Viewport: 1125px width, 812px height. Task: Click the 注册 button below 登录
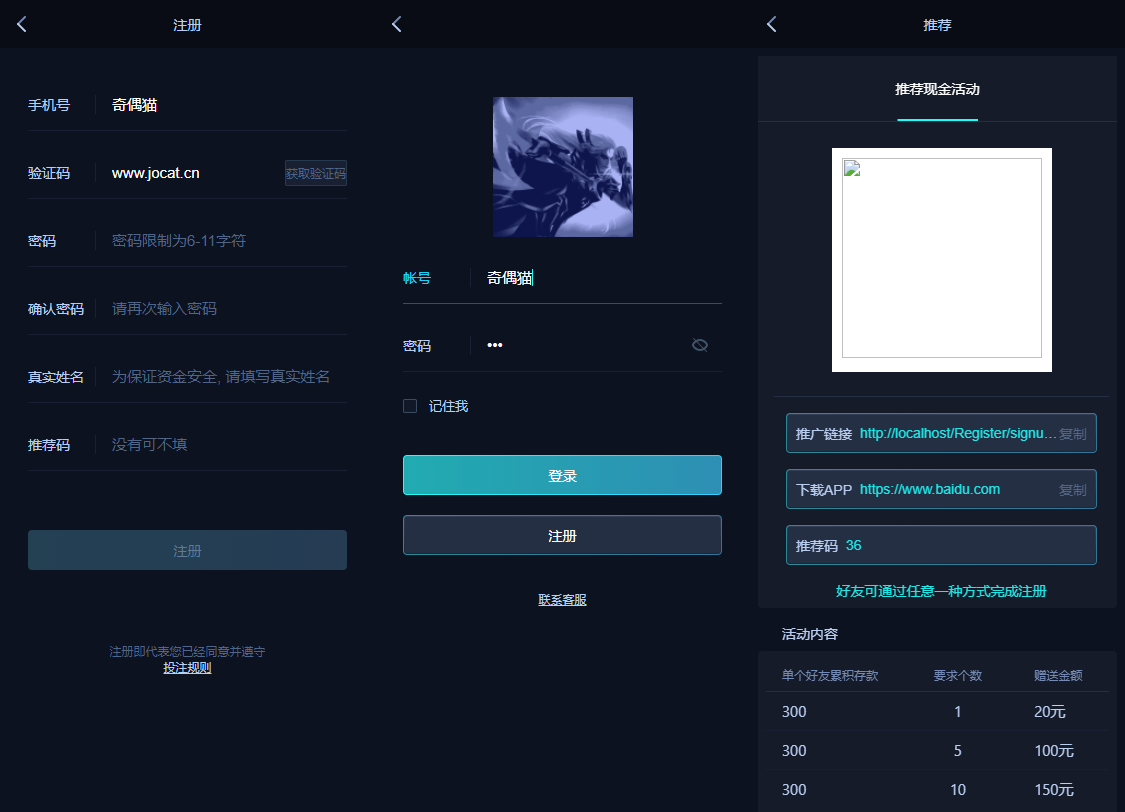[562, 535]
